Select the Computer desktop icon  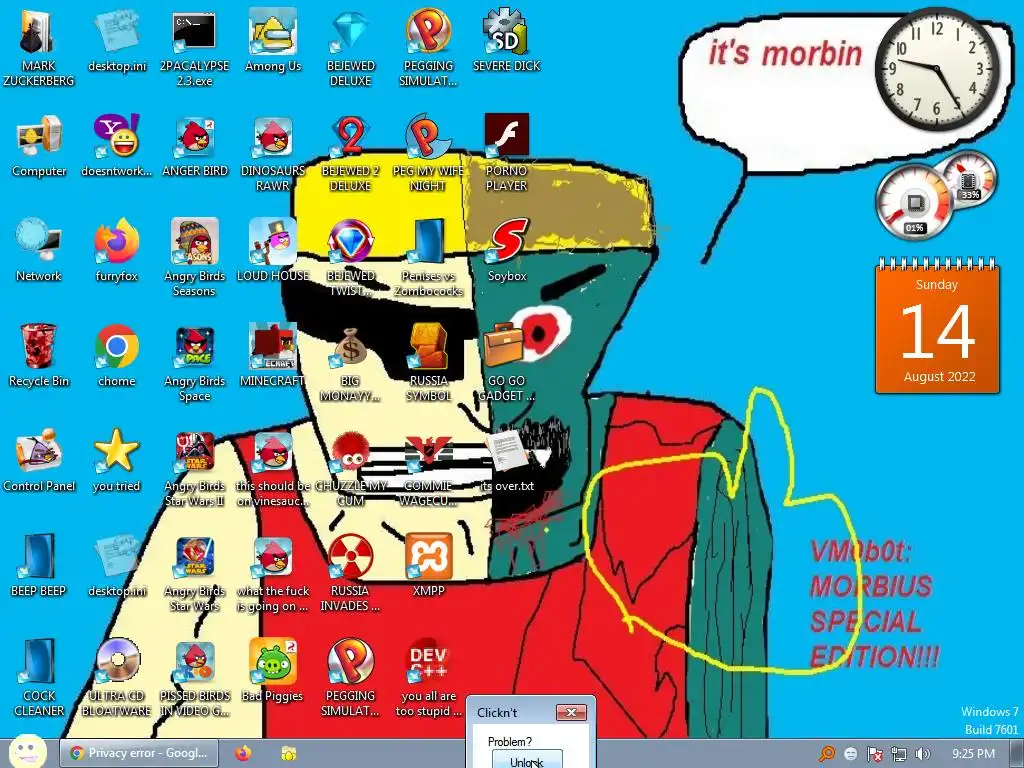tap(39, 146)
